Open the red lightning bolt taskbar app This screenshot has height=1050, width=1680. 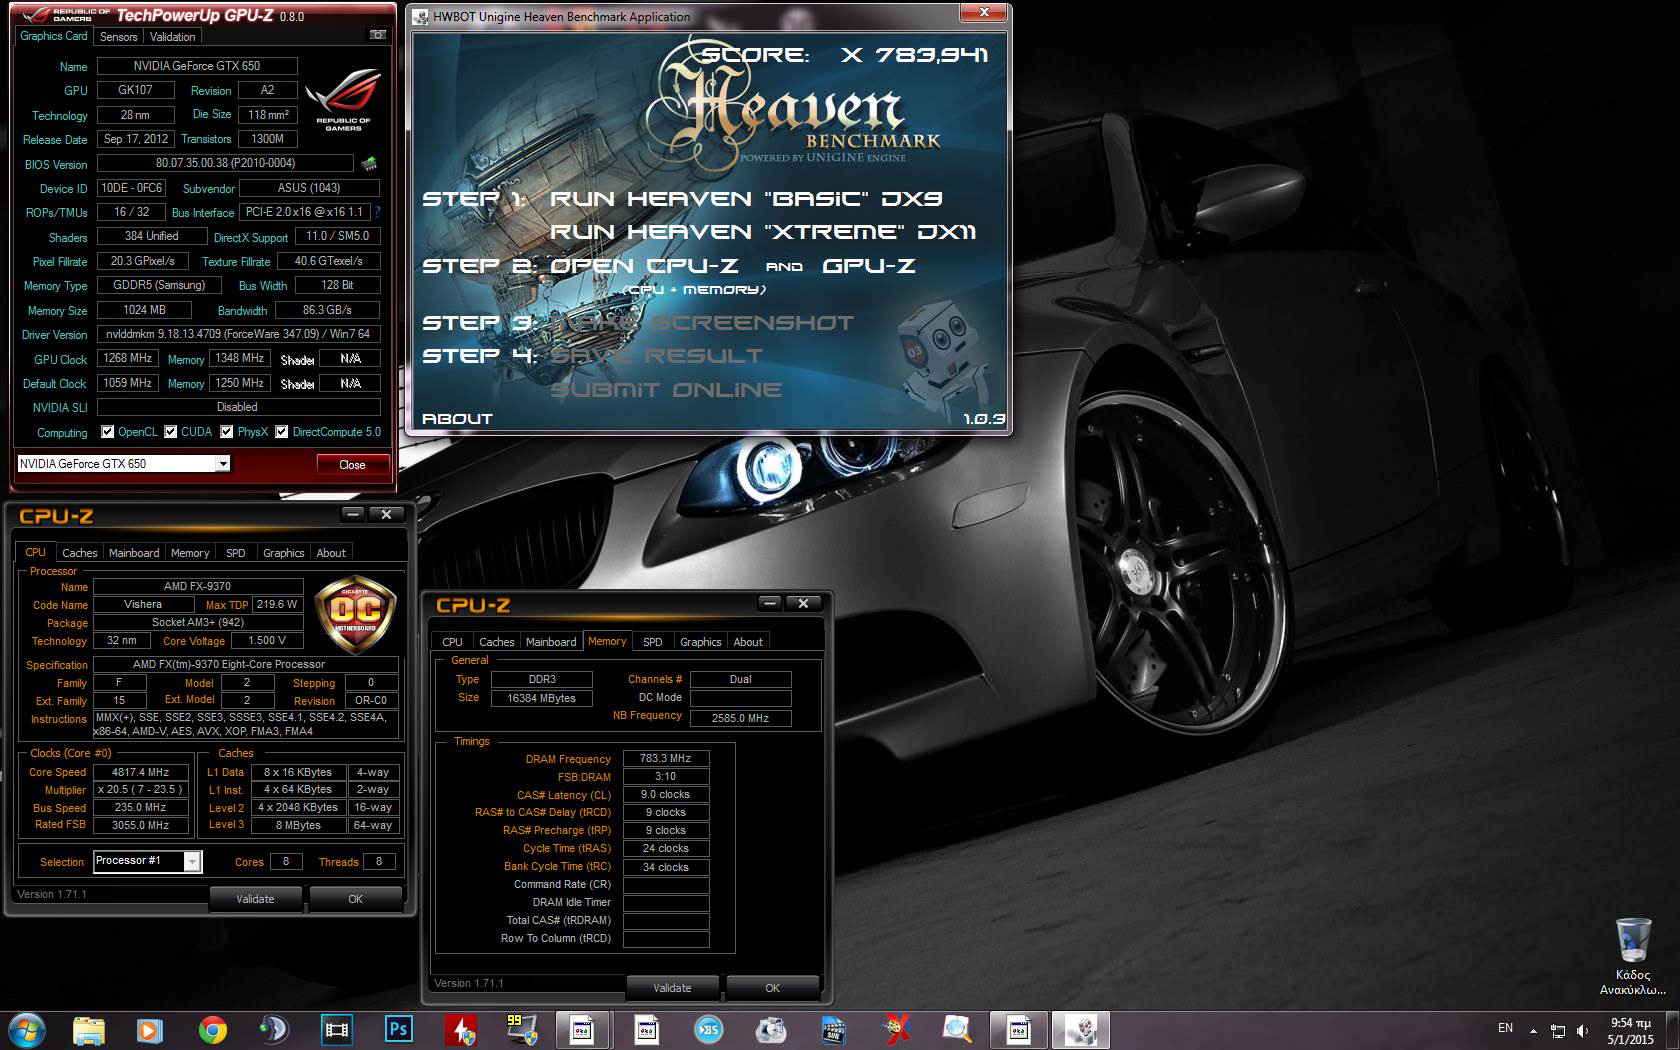point(460,1030)
